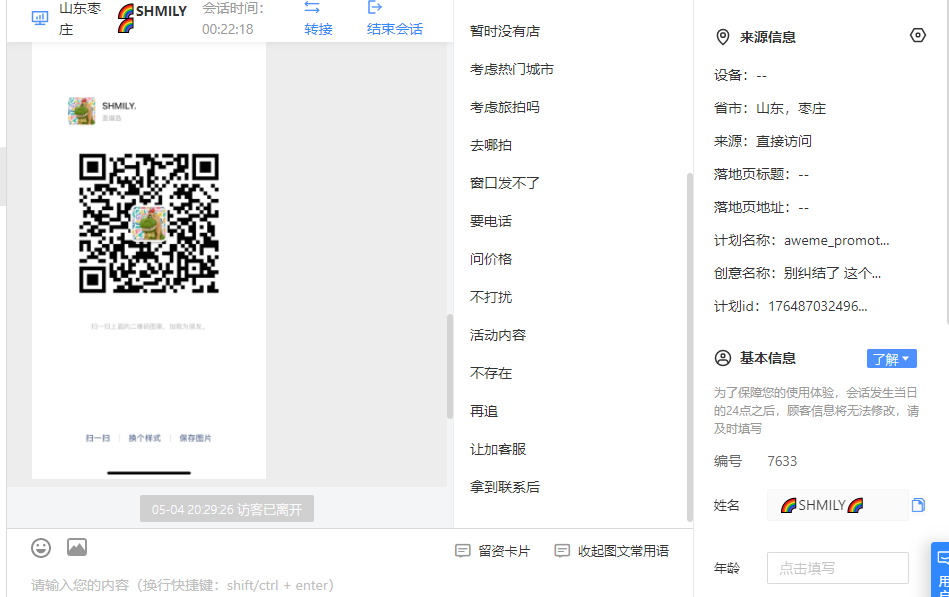Click the 转接 transfer arrows icon
Screen dimensions: 949x597
312,7
